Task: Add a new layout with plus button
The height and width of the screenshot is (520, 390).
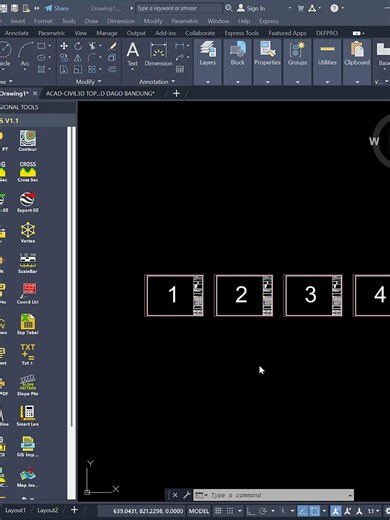Action: [x=74, y=510]
